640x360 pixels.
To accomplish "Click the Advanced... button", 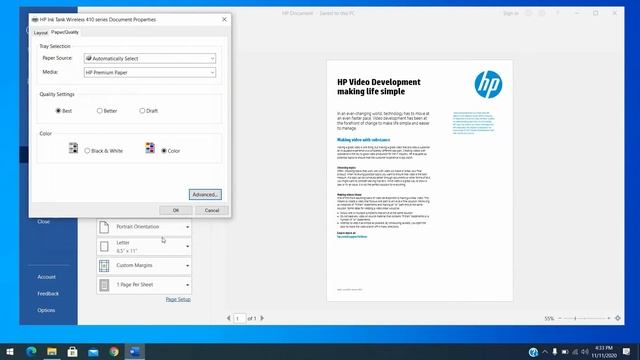I will pyautogui.click(x=205, y=194).
